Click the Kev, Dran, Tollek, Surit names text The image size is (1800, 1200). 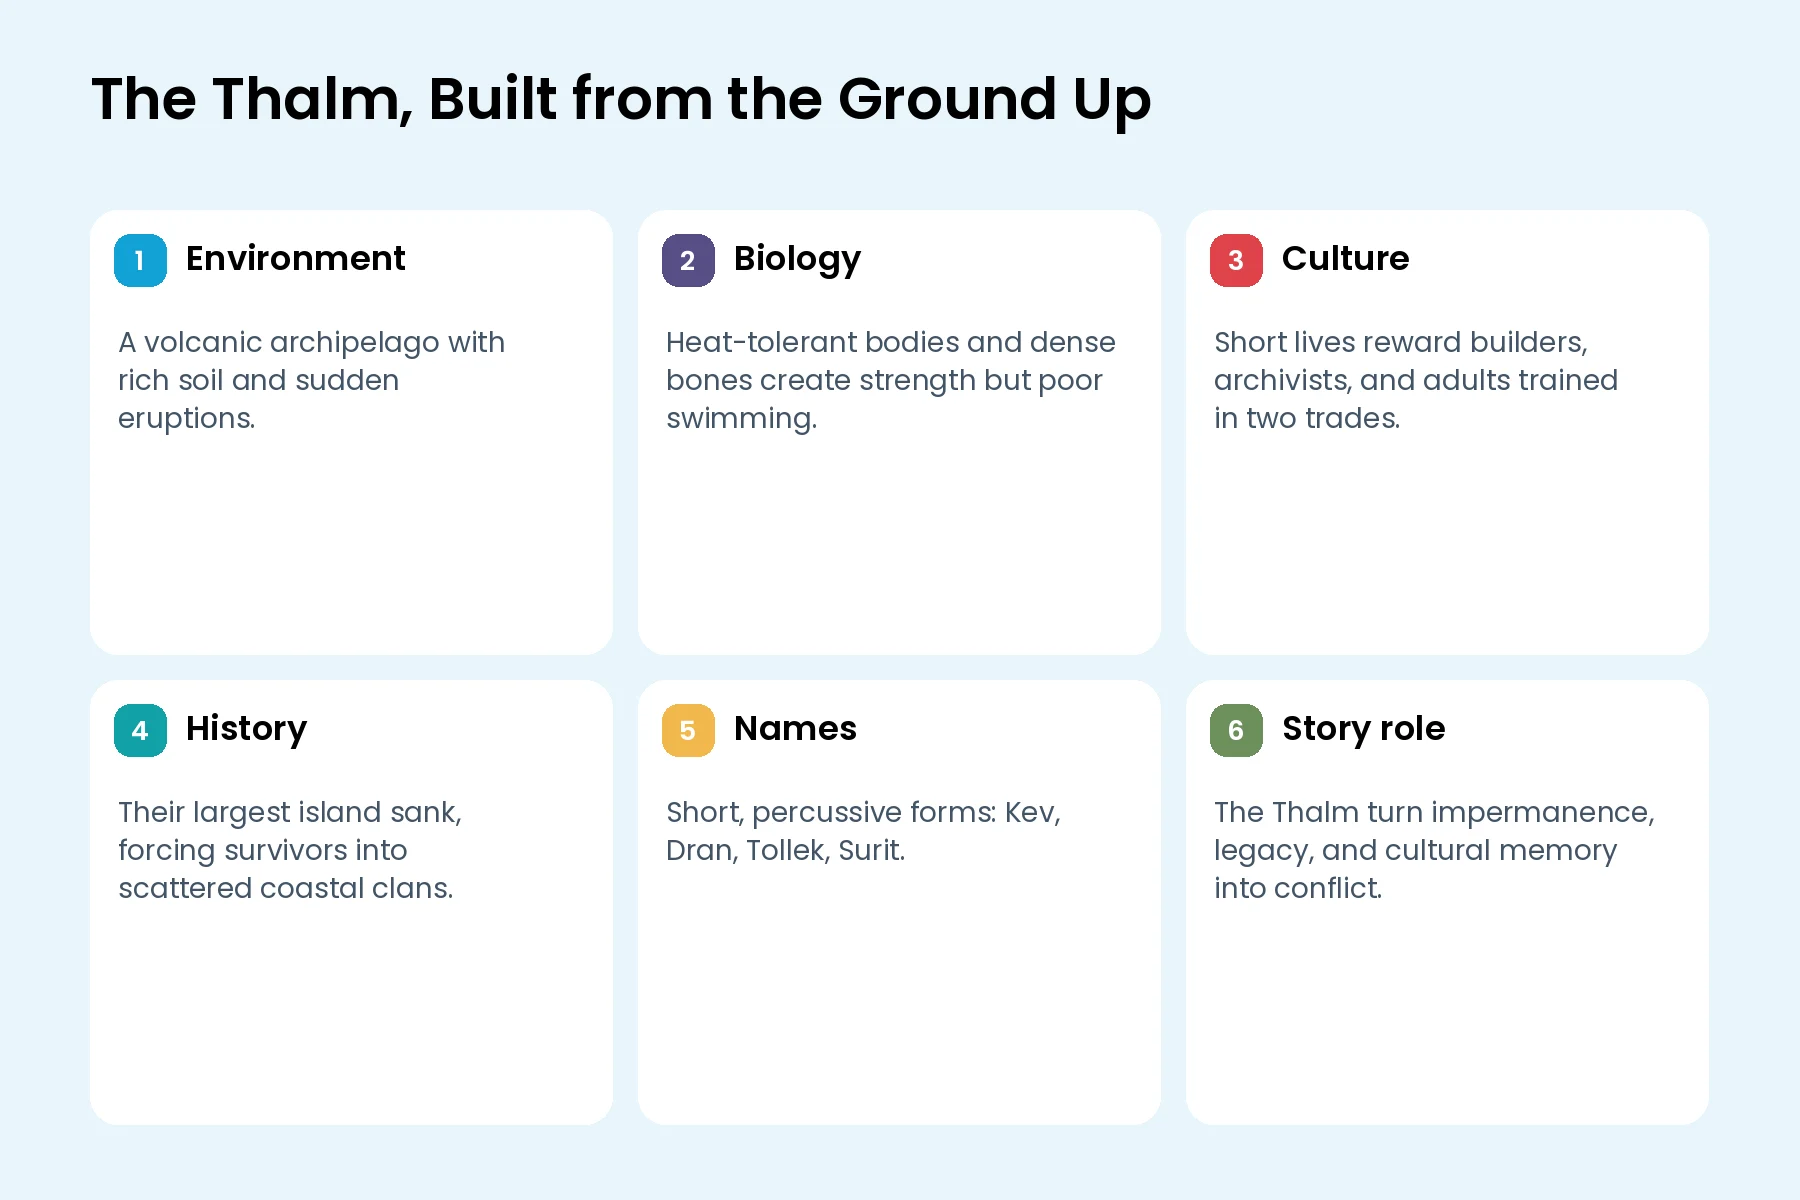pyautogui.click(x=863, y=831)
